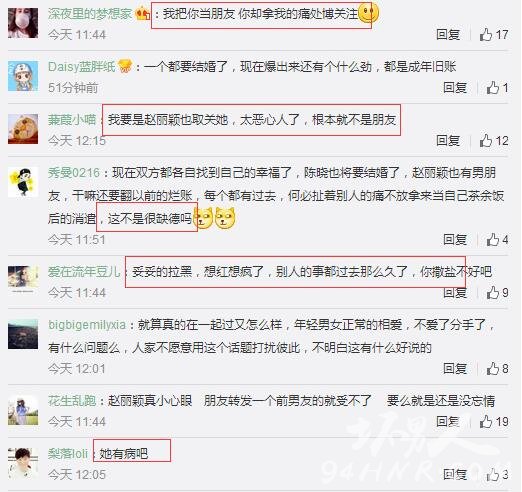Reply to Daisy蓝胖纸's comment
The width and height of the screenshot is (522, 492).
click(455, 88)
